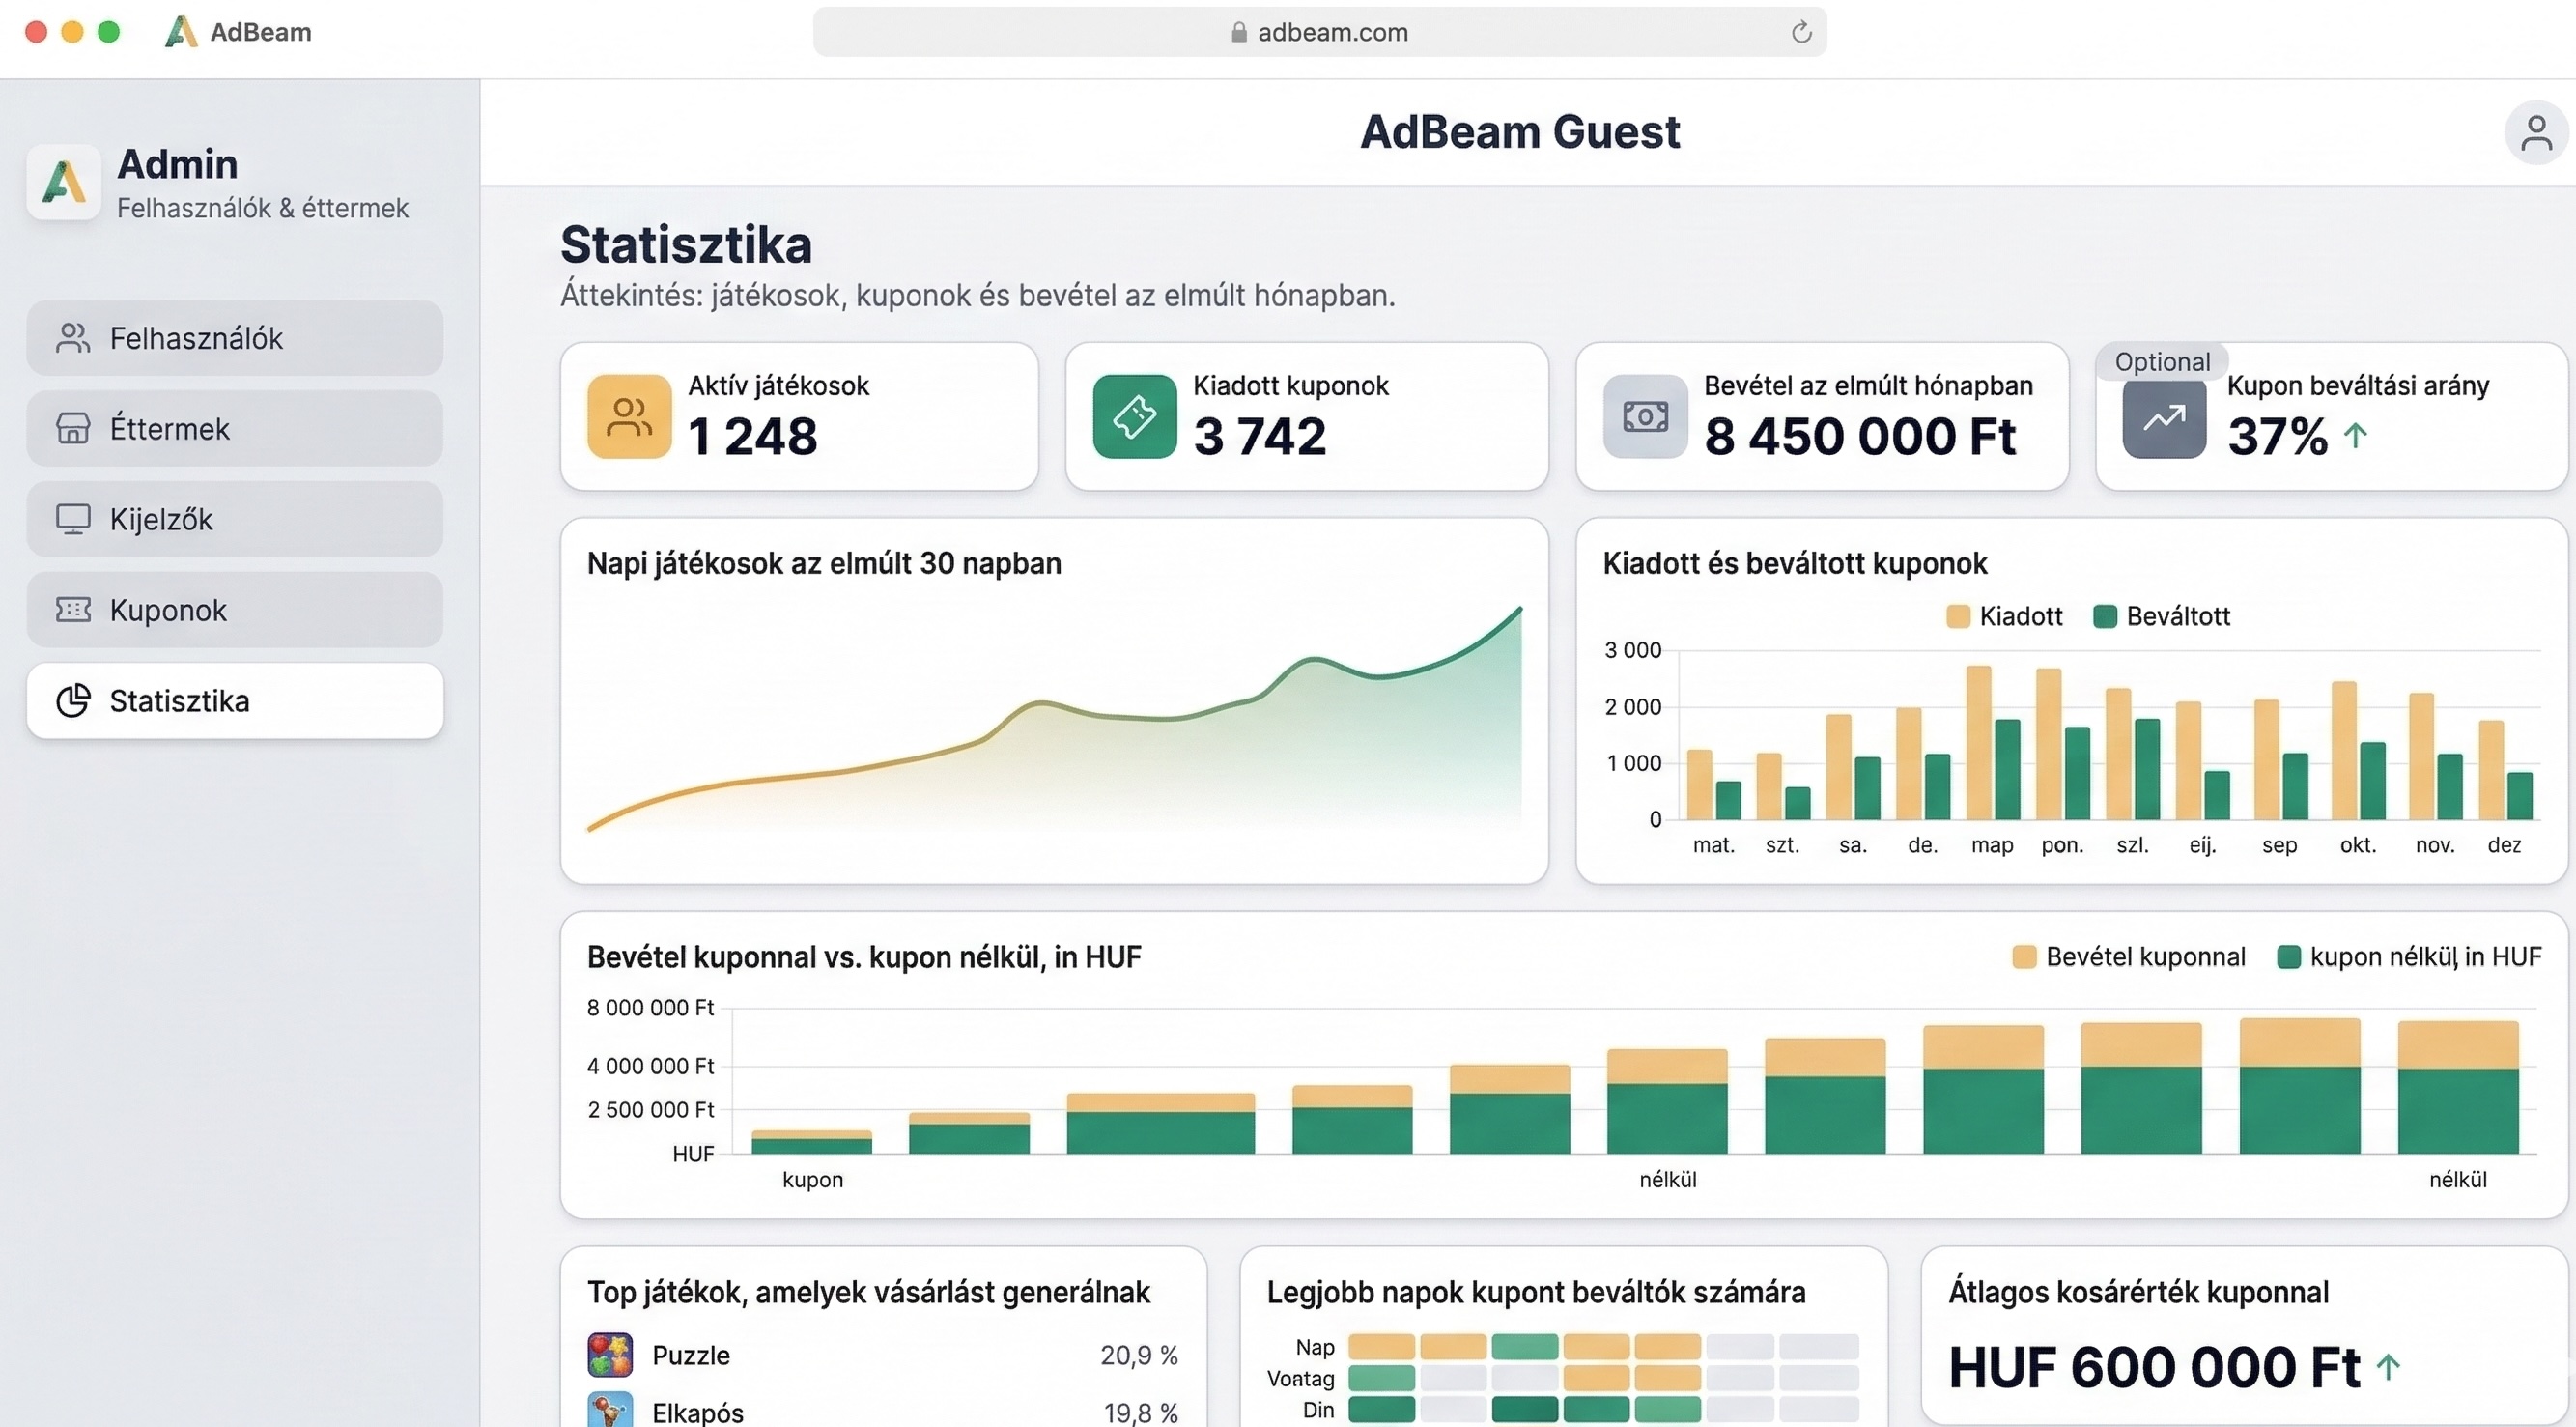Click the yellow player icon on Aktív játékosok card
Image resolution: width=2576 pixels, height=1427 pixels.
tap(628, 417)
